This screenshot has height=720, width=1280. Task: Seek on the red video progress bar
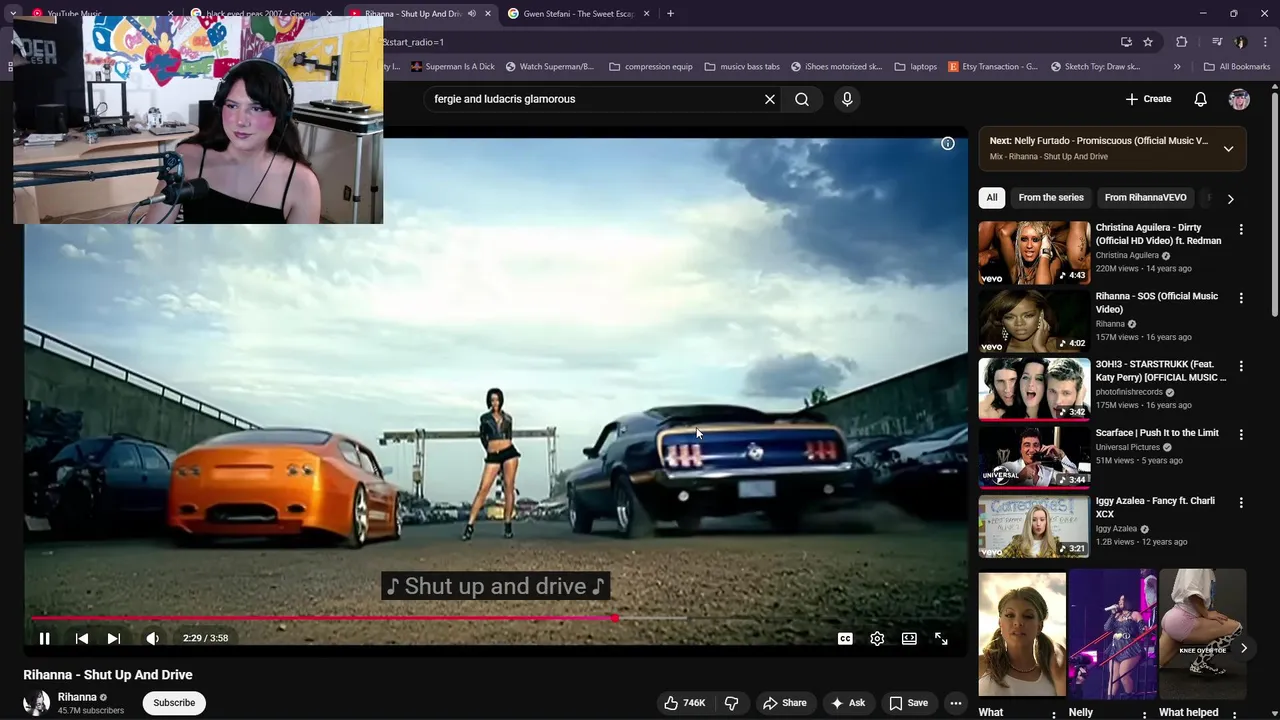pyautogui.click(x=496, y=618)
